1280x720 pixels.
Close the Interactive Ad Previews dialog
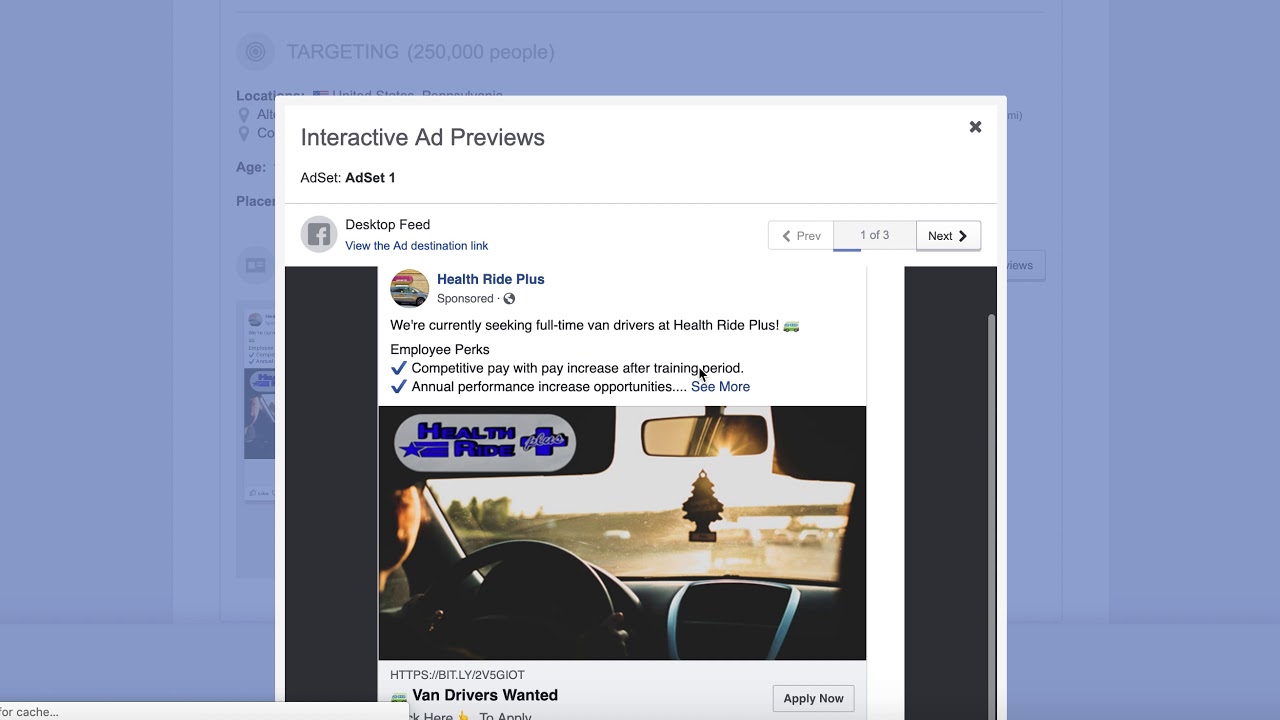[x=975, y=127]
